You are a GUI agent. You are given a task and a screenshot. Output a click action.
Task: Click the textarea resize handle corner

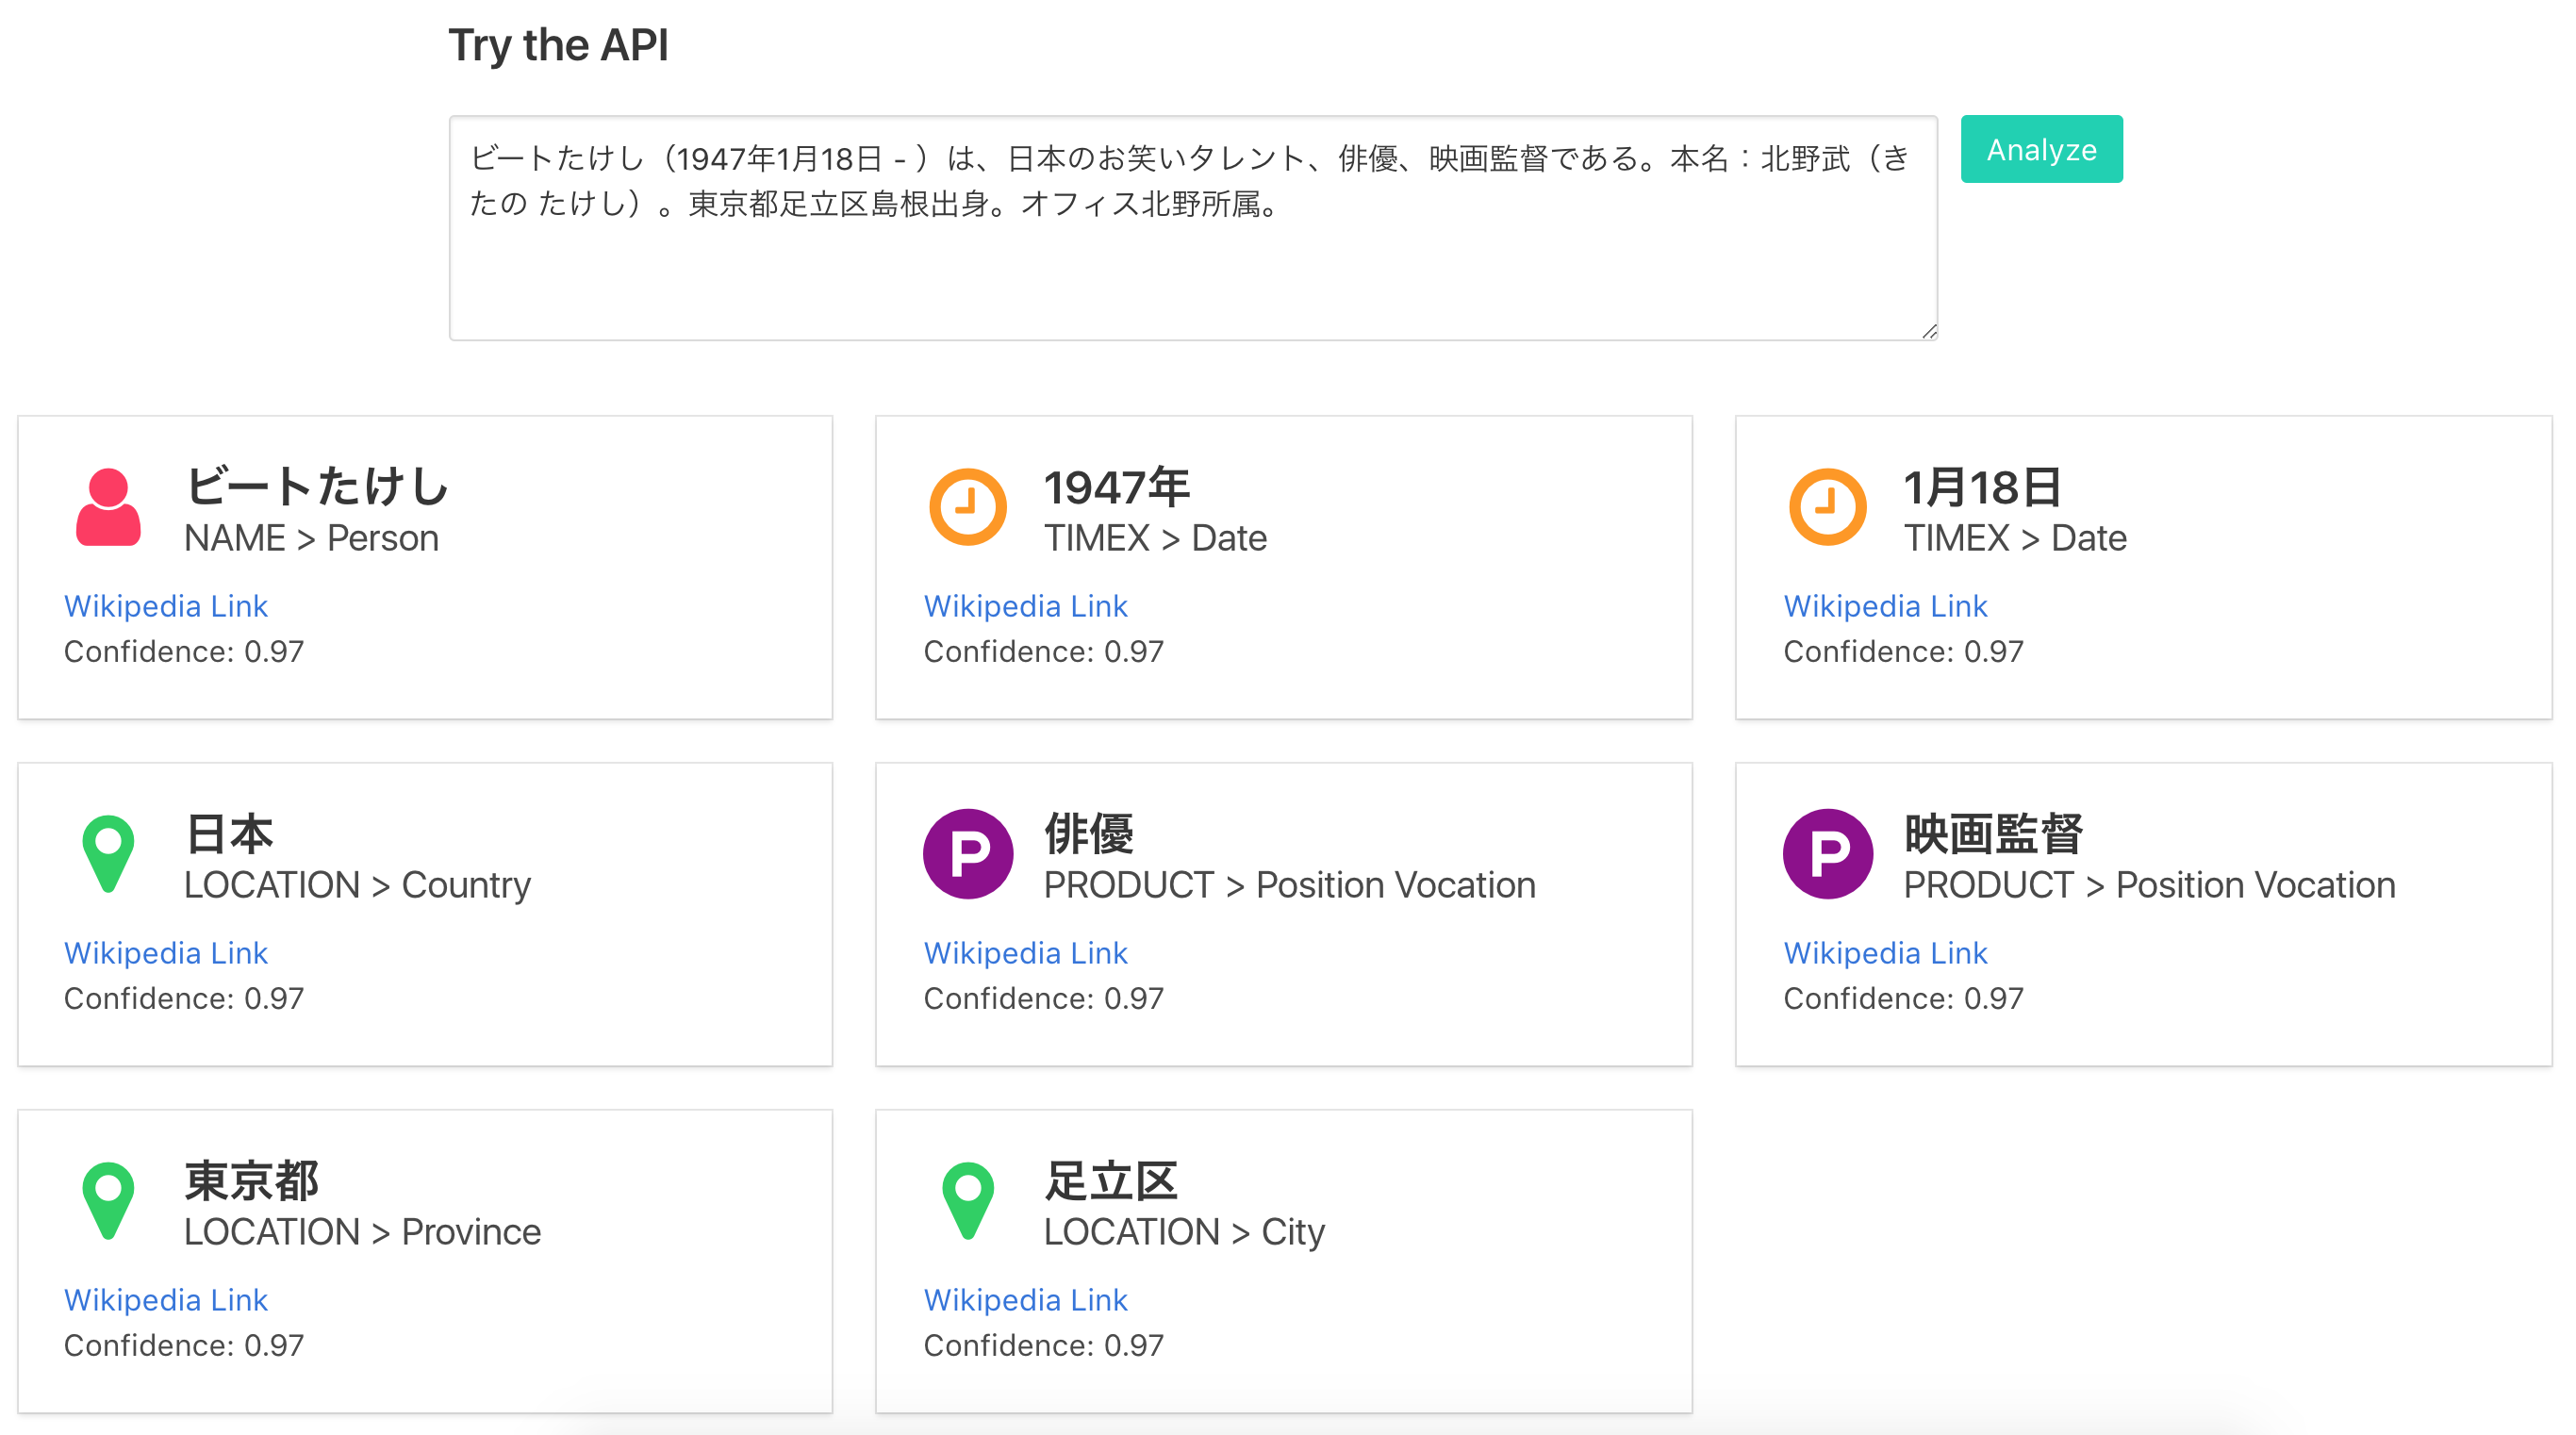click(x=1929, y=332)
